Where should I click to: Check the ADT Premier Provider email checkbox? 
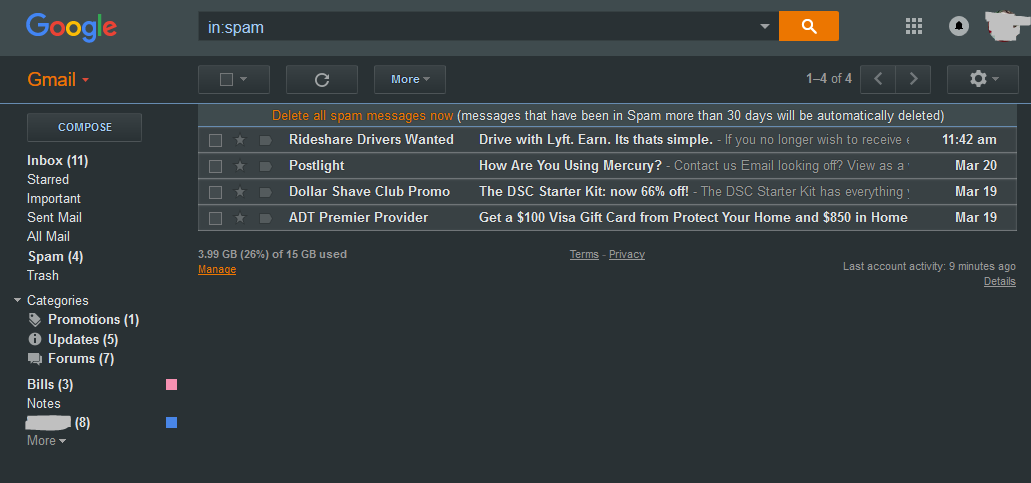(x=215, y=218)
